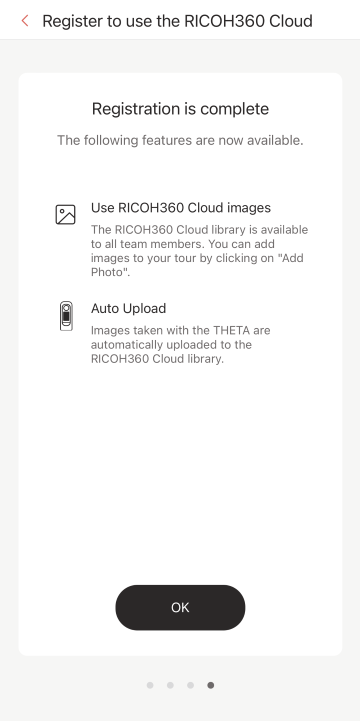
Task: Click the description mentioning "Add Photo"
Action: 200,251
